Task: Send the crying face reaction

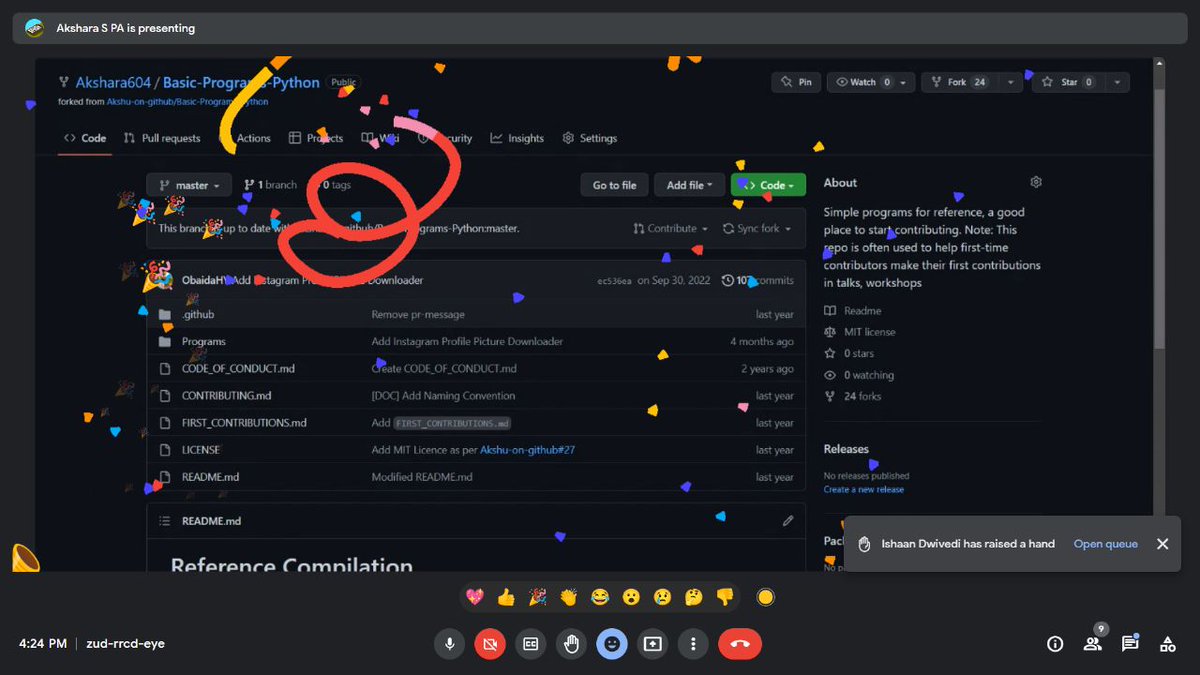Action: tap(662, 598)
